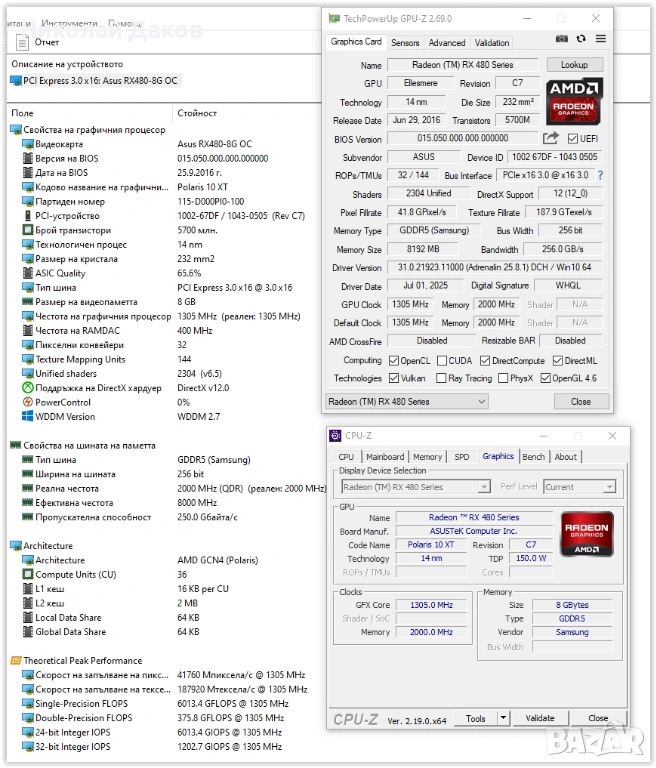Switch to the Mainboard tab in CPU-Z
The image size is (656, 768).
(x=385, y=457)
